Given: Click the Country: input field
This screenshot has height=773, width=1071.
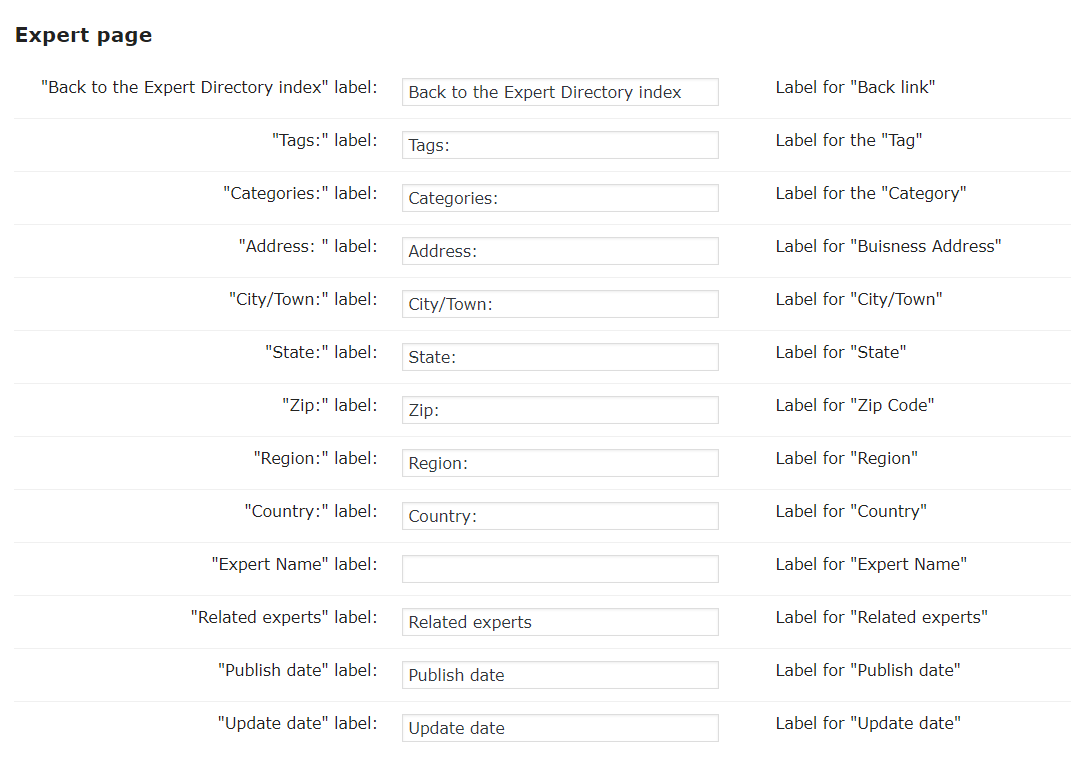Looking at the screenshot, I should [560, 516].
